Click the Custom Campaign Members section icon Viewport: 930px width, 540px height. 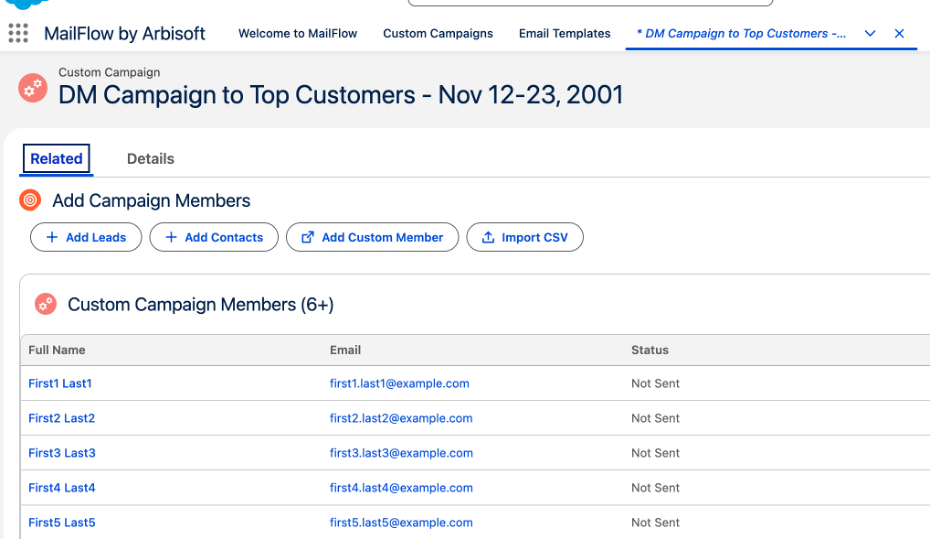tap(46, 304)
